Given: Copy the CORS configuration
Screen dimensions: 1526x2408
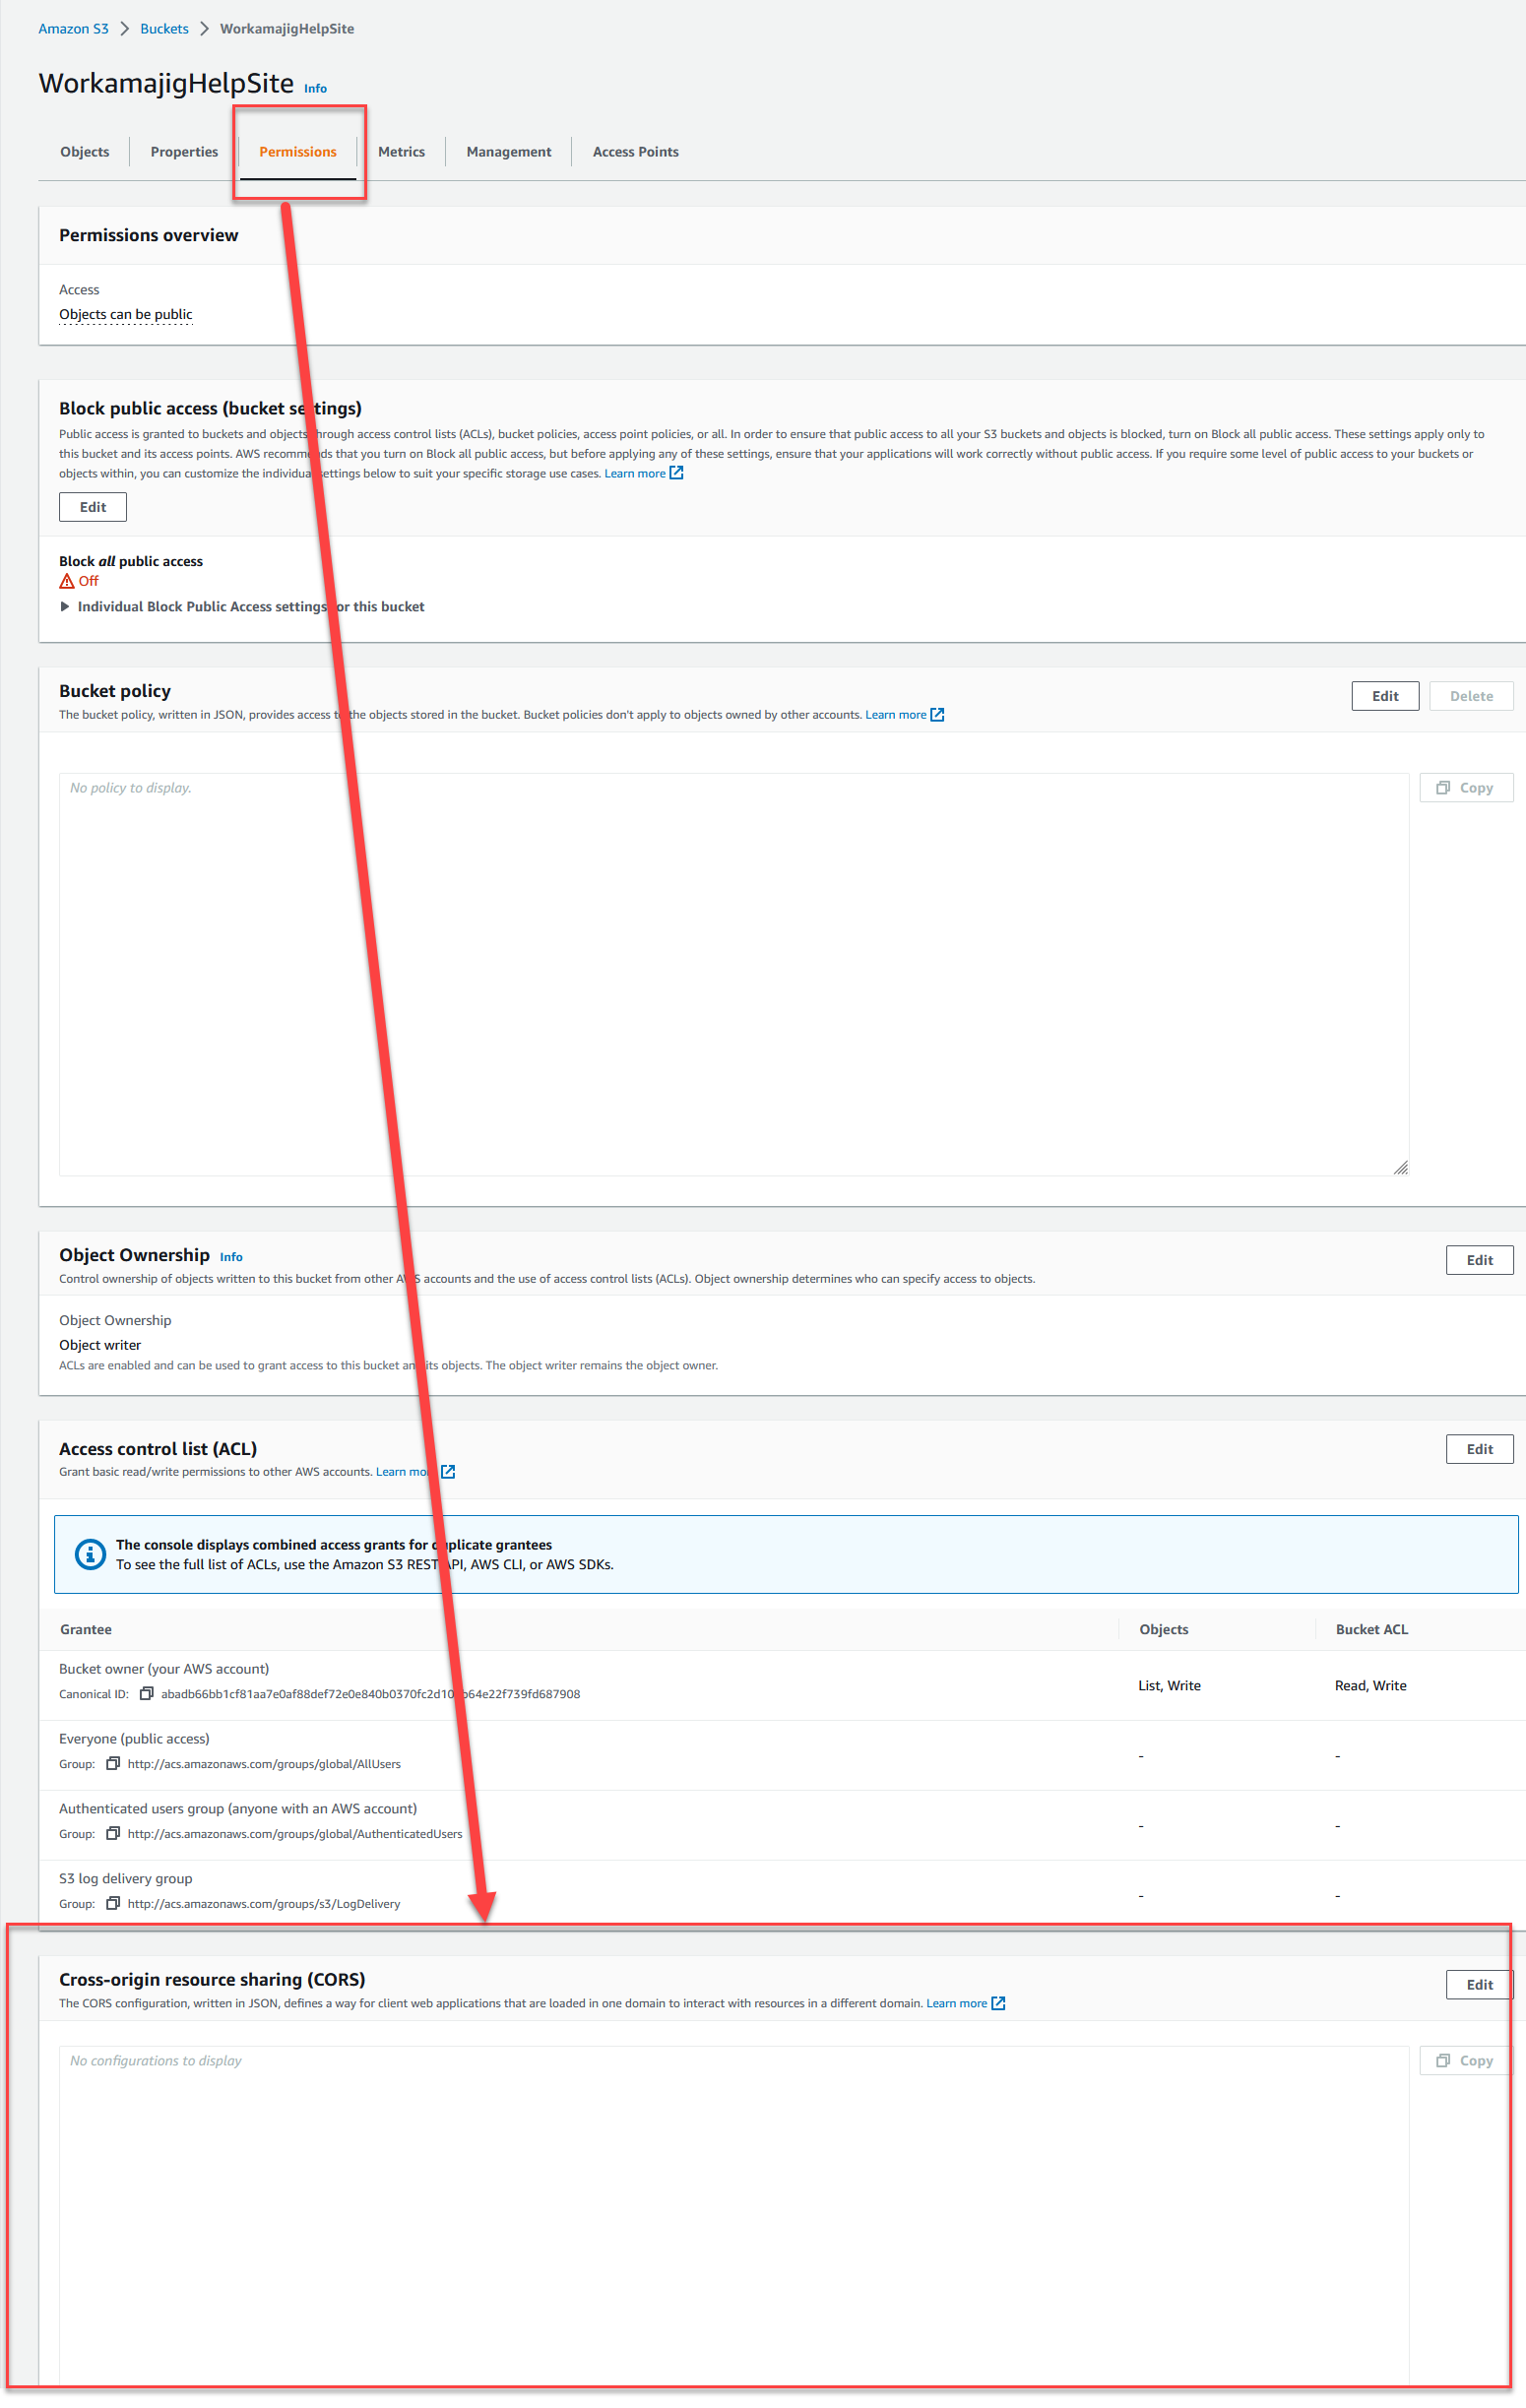Looking at the screenshot, I should click(1466, 2061).
